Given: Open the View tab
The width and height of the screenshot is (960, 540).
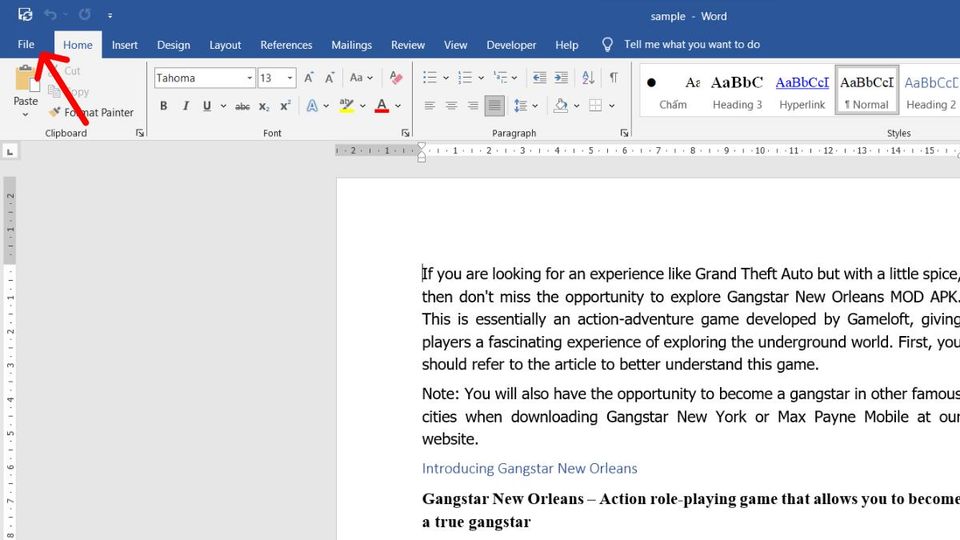Looking at the screenshot, I should click(x=456, y=45).
